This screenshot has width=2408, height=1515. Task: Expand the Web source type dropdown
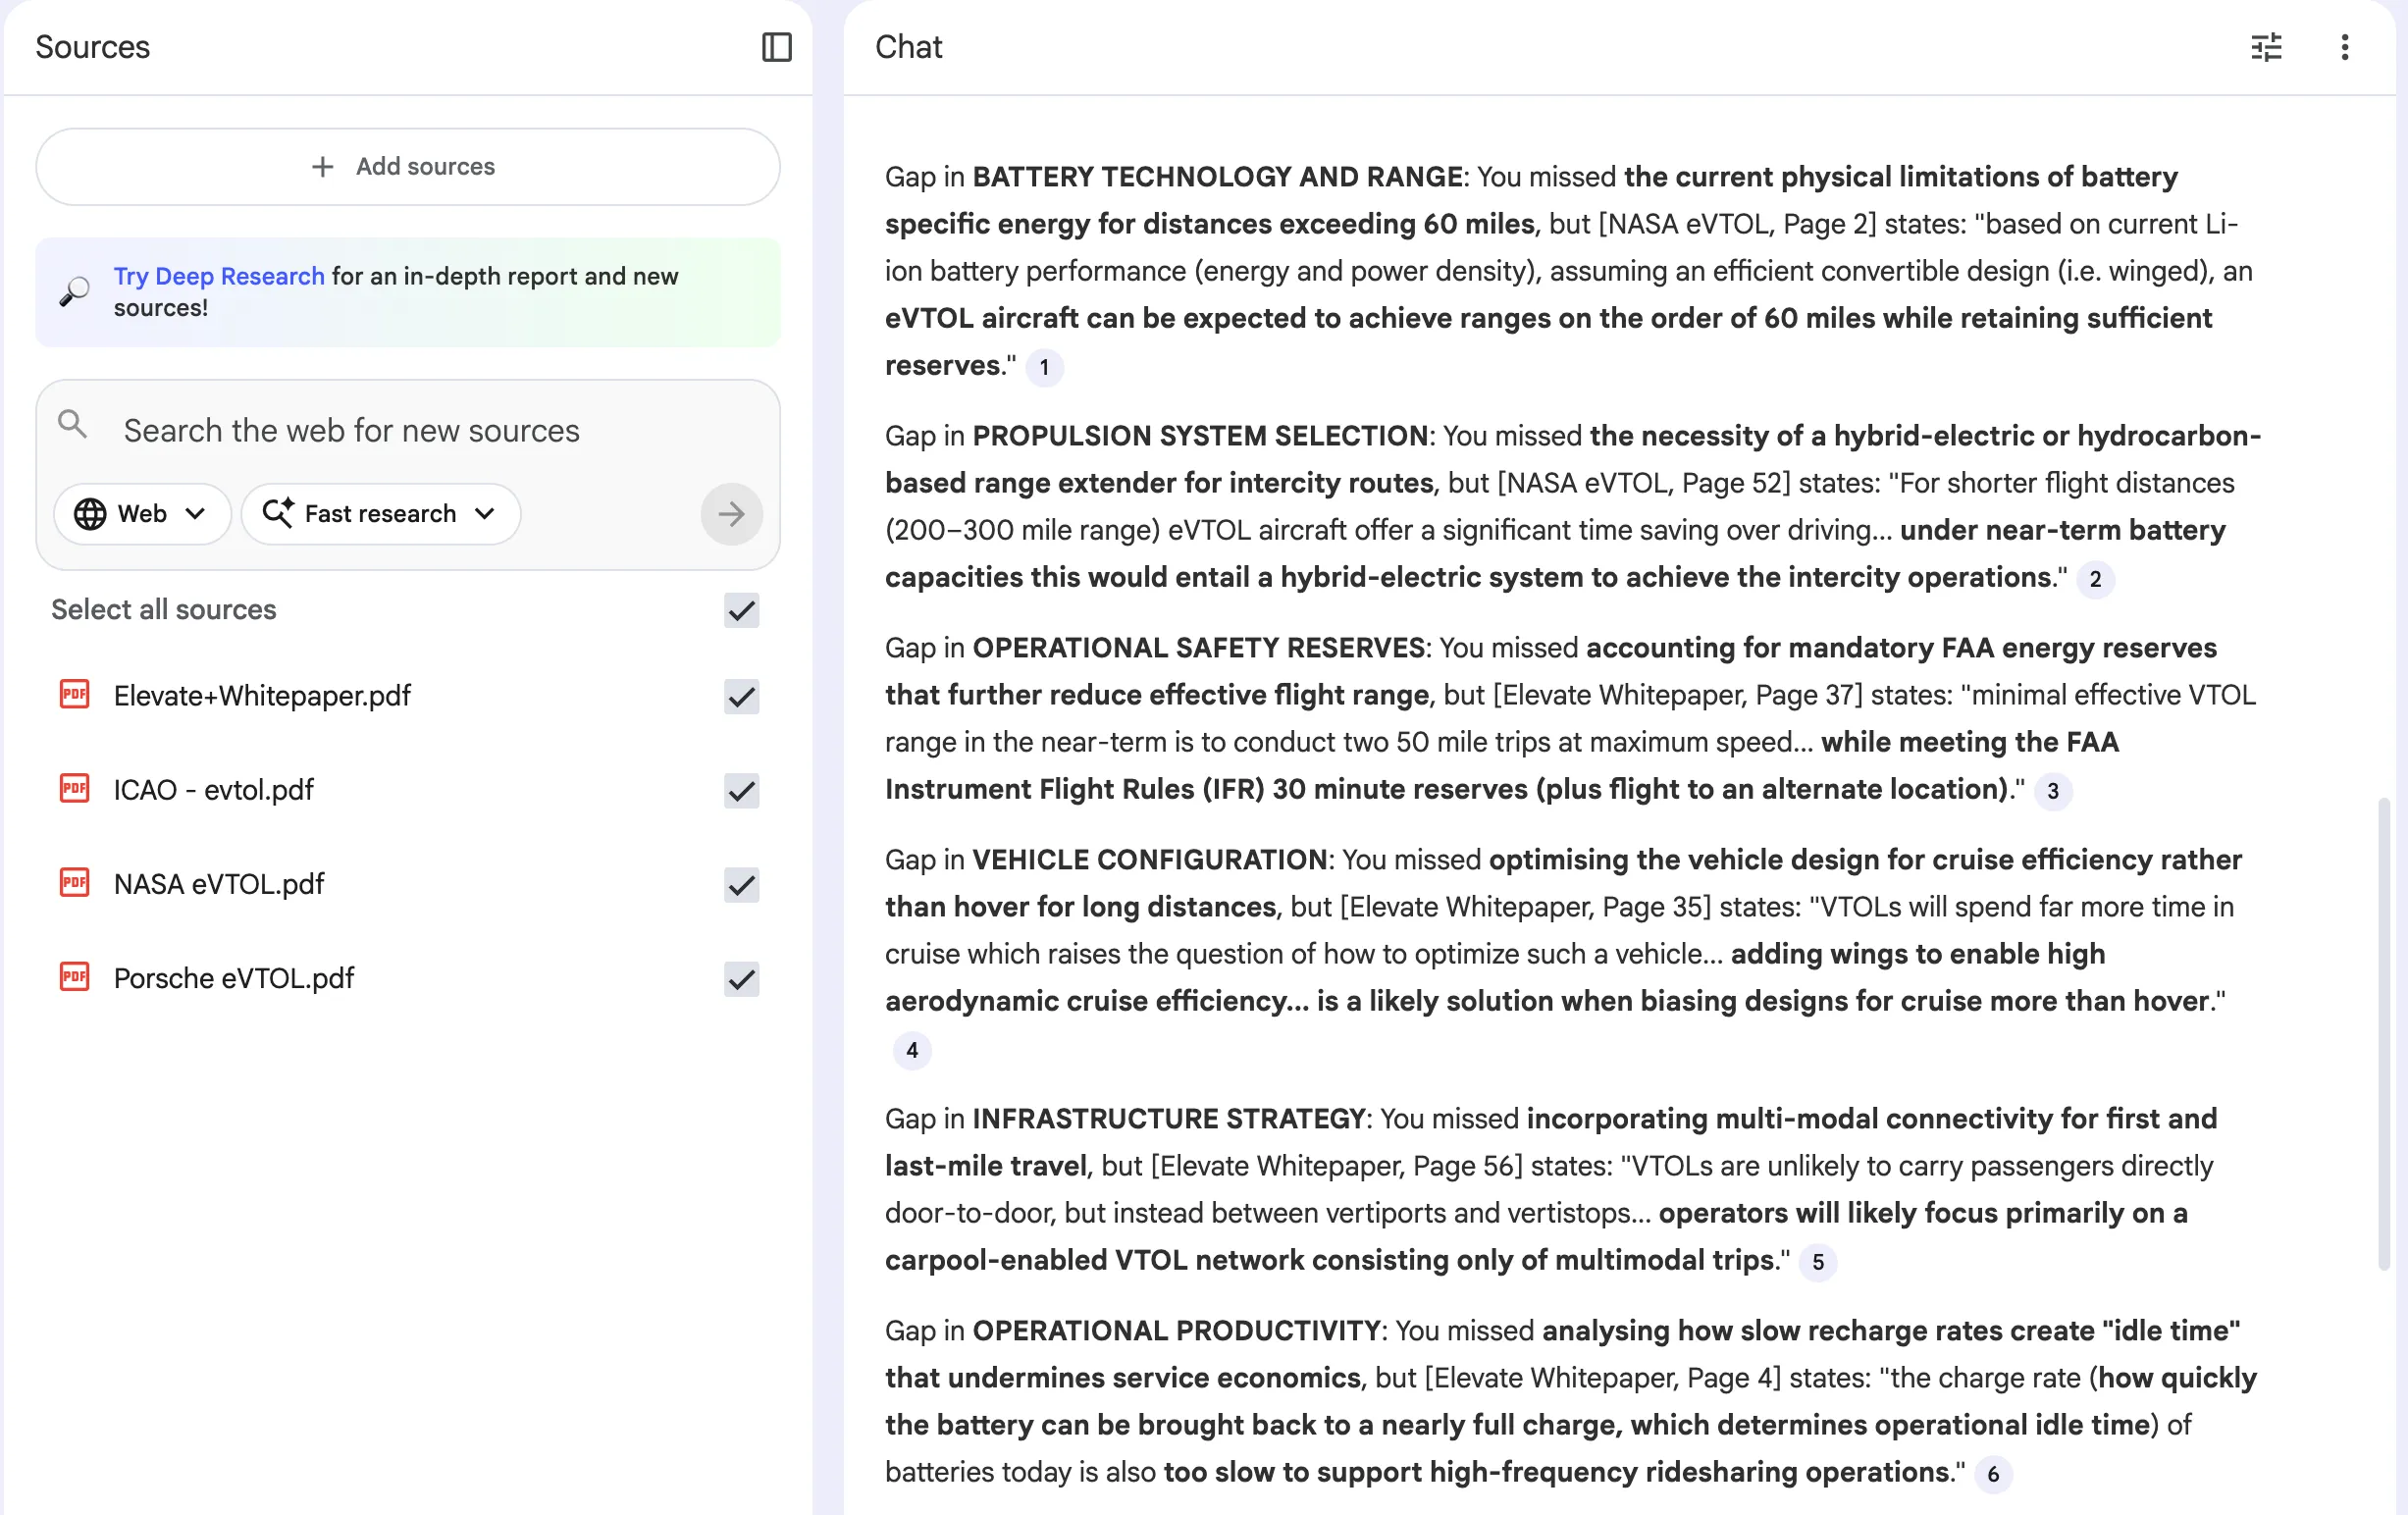pyautogui.click(x=141, y=514)
